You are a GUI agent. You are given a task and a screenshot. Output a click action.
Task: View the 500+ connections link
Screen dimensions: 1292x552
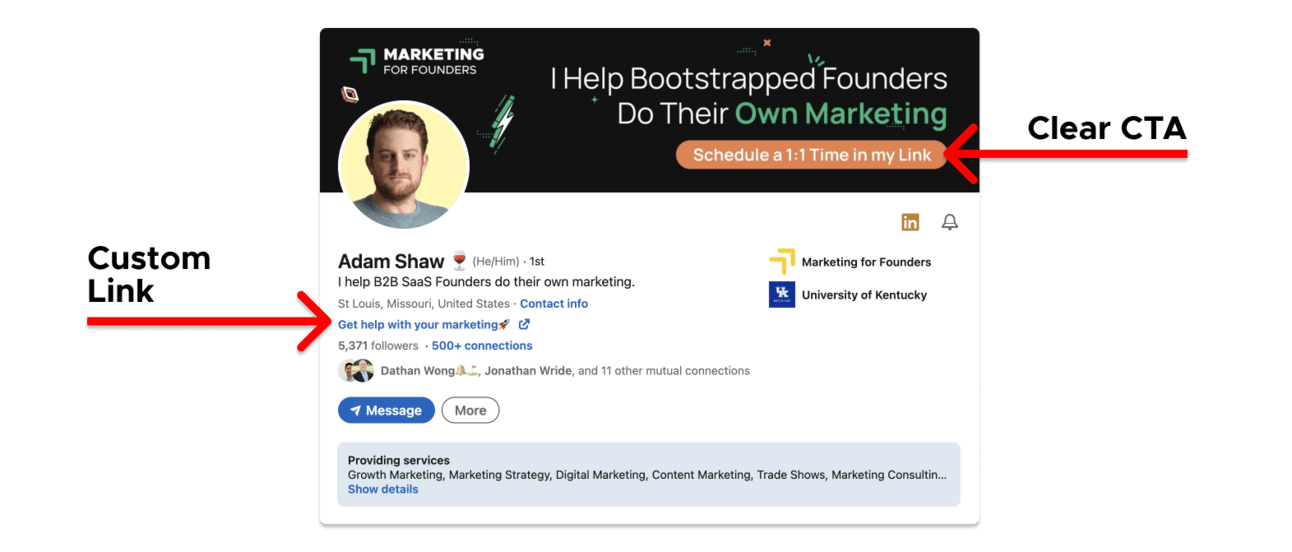[x=482, y=346]
